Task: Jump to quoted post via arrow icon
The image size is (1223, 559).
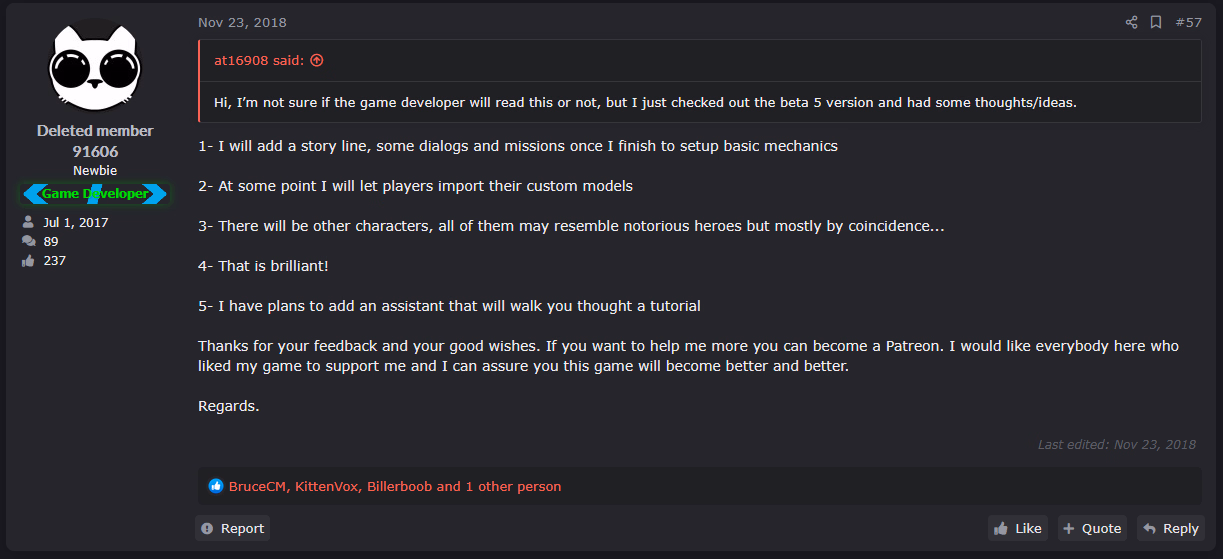Action: click(317, 60)
